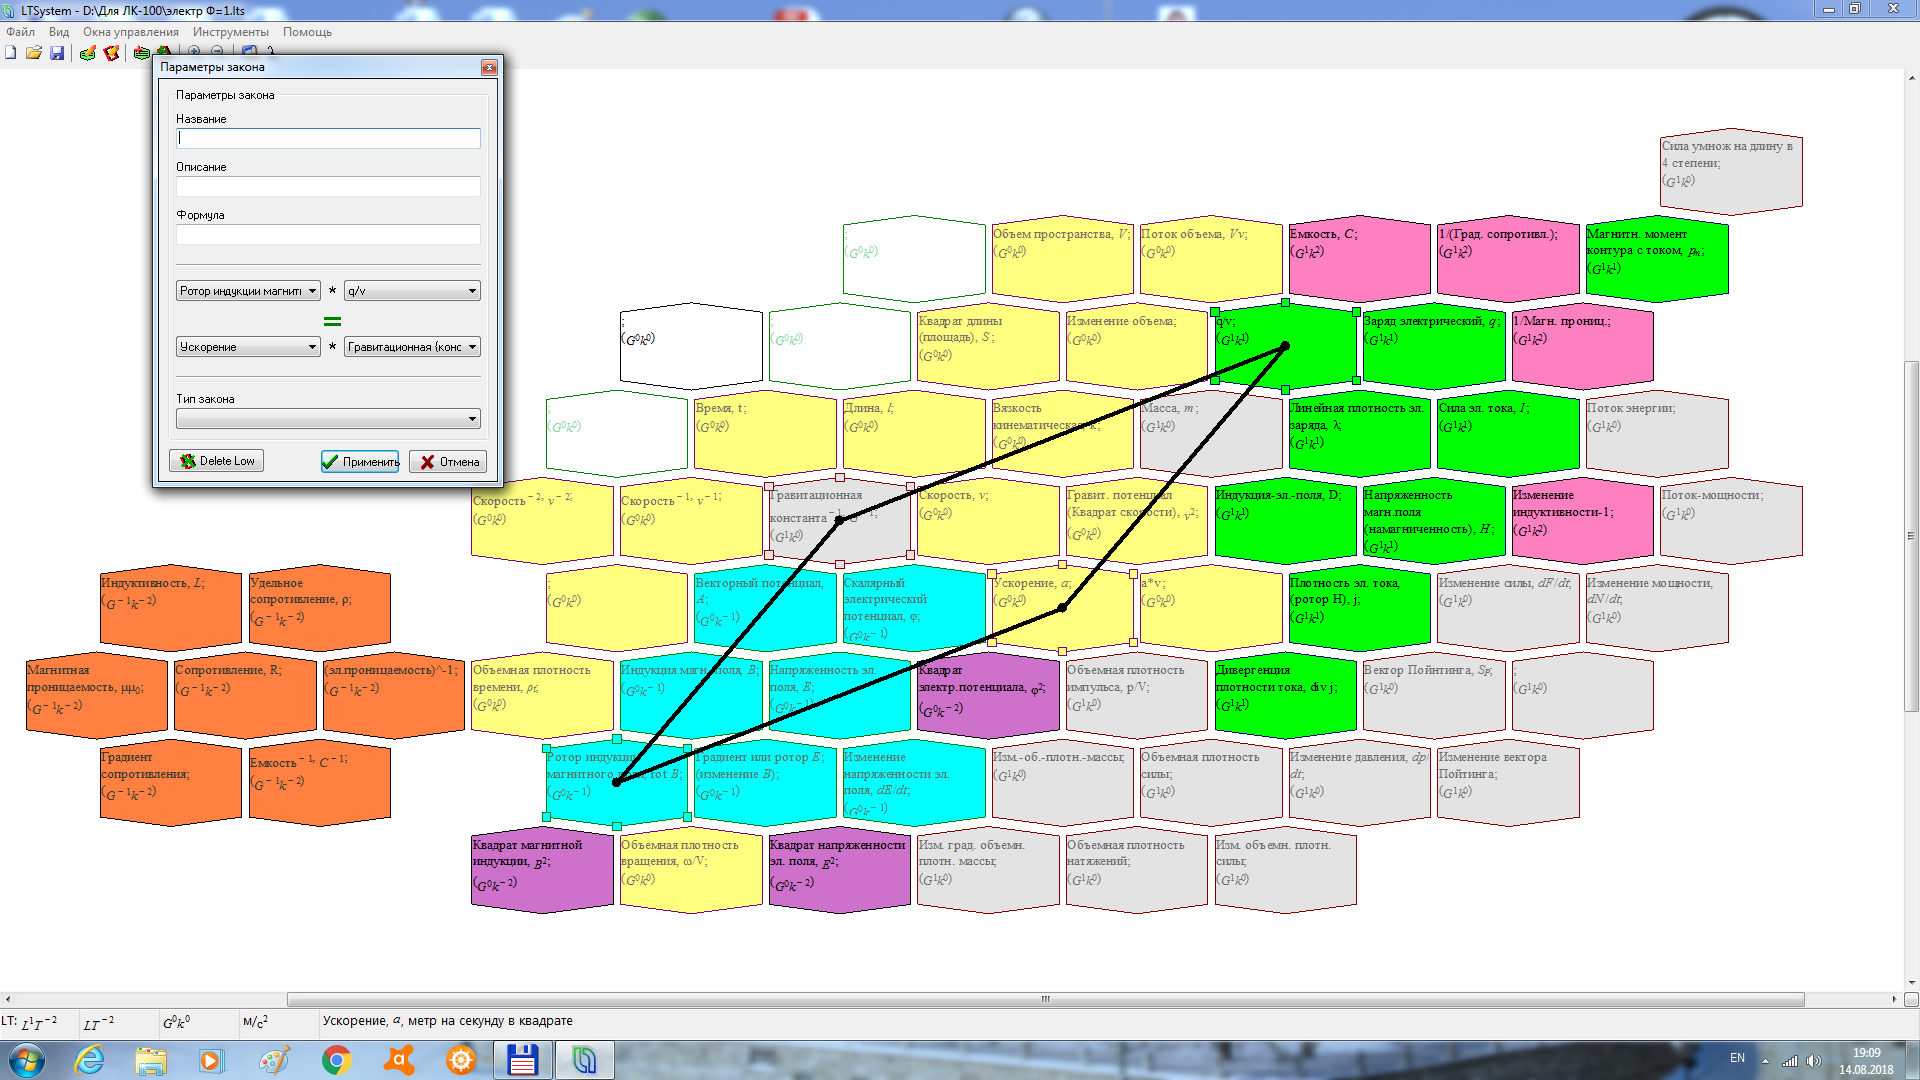Viewport: 1920px width, 1080px height.
Task: Open Google Chrome from the taskbar
Action: [x=336, y=1060]
